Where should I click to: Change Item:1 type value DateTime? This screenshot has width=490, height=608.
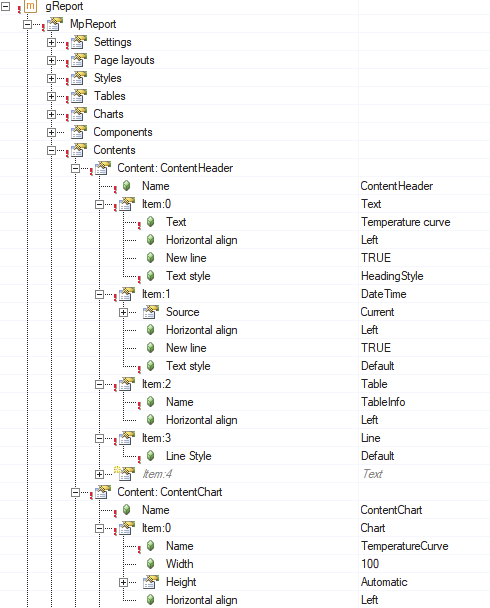(x=383, y=294)
